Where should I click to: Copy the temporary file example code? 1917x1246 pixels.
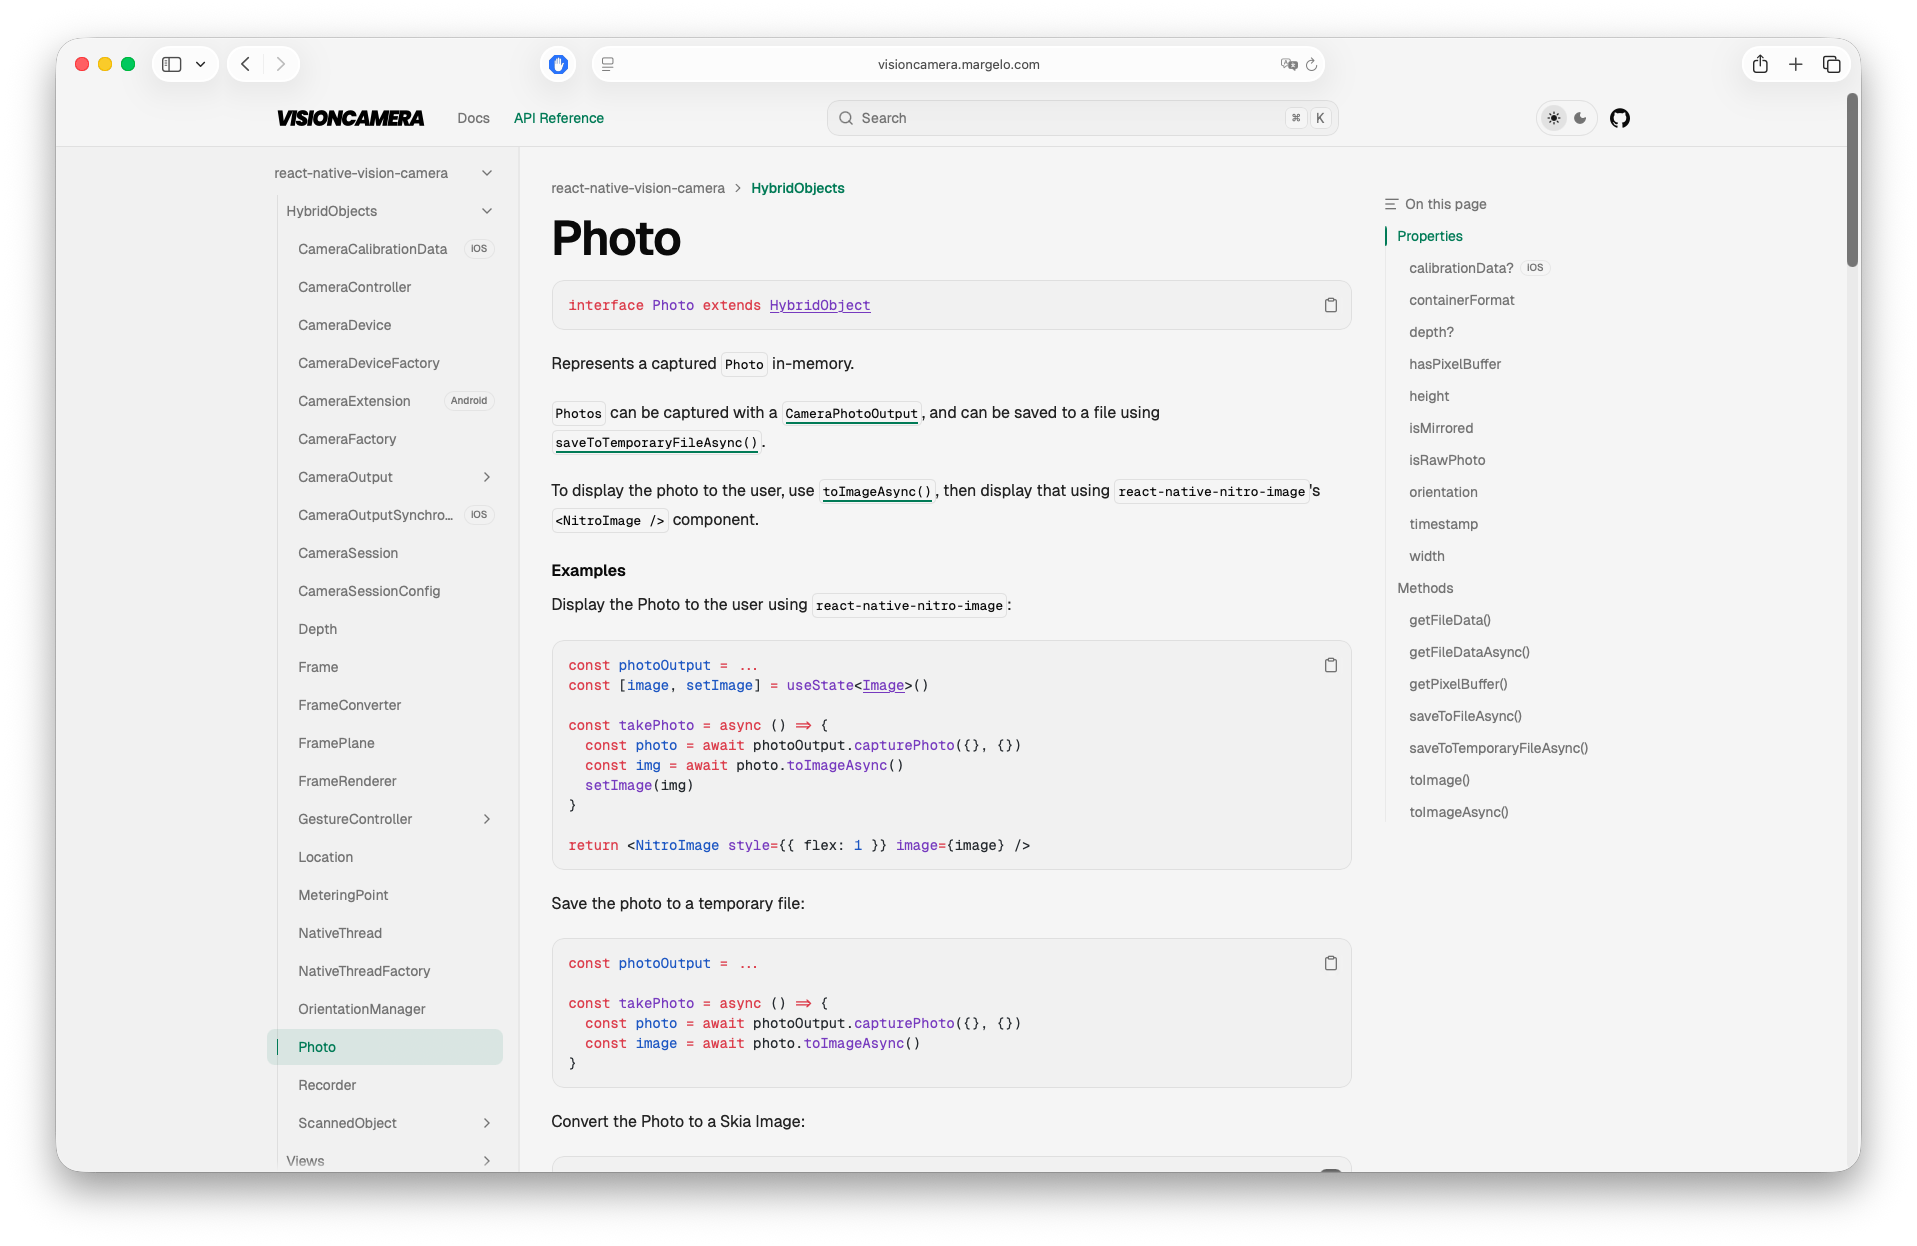point(1330,963)
